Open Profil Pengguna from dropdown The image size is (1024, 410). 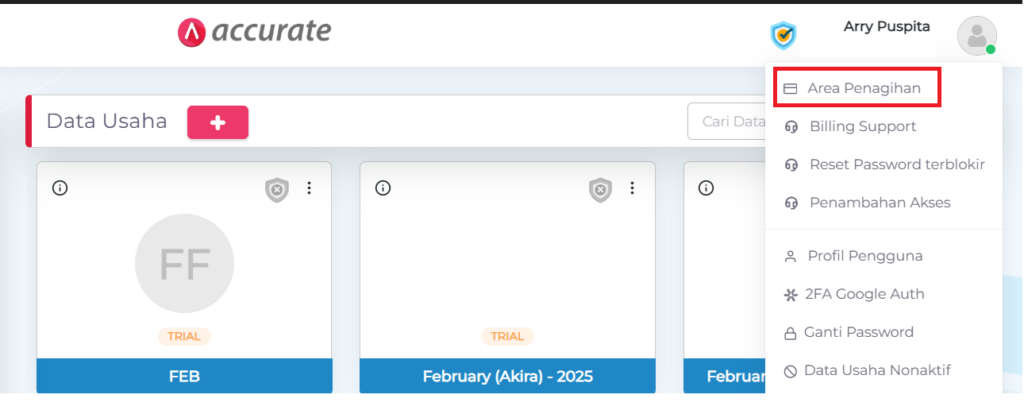pos(864,256)
